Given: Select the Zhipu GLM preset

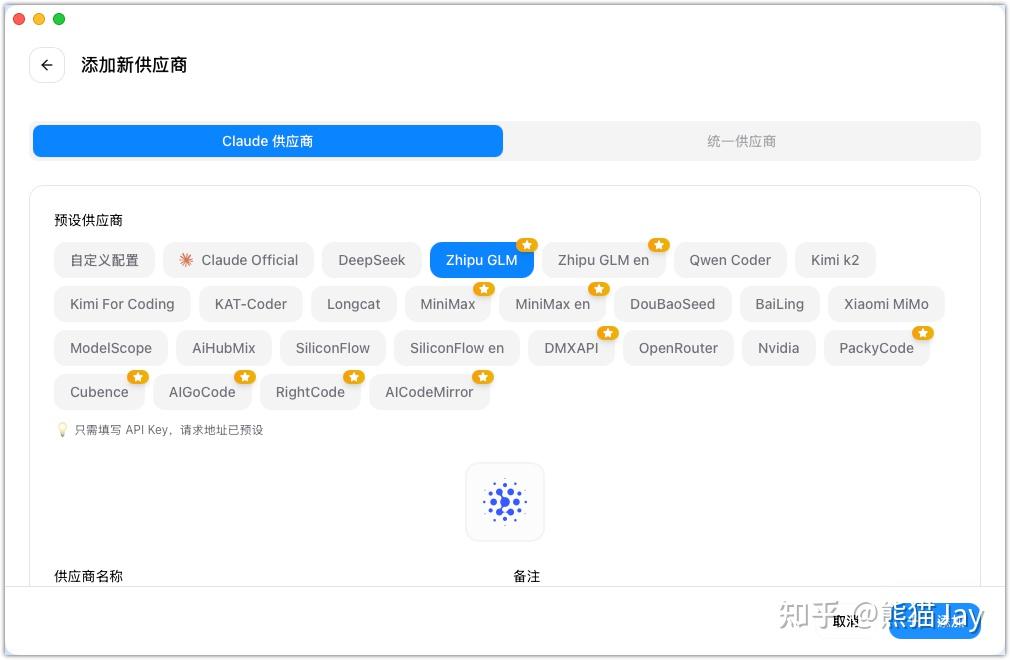Looking at the screenshot, I should [482, 260].
